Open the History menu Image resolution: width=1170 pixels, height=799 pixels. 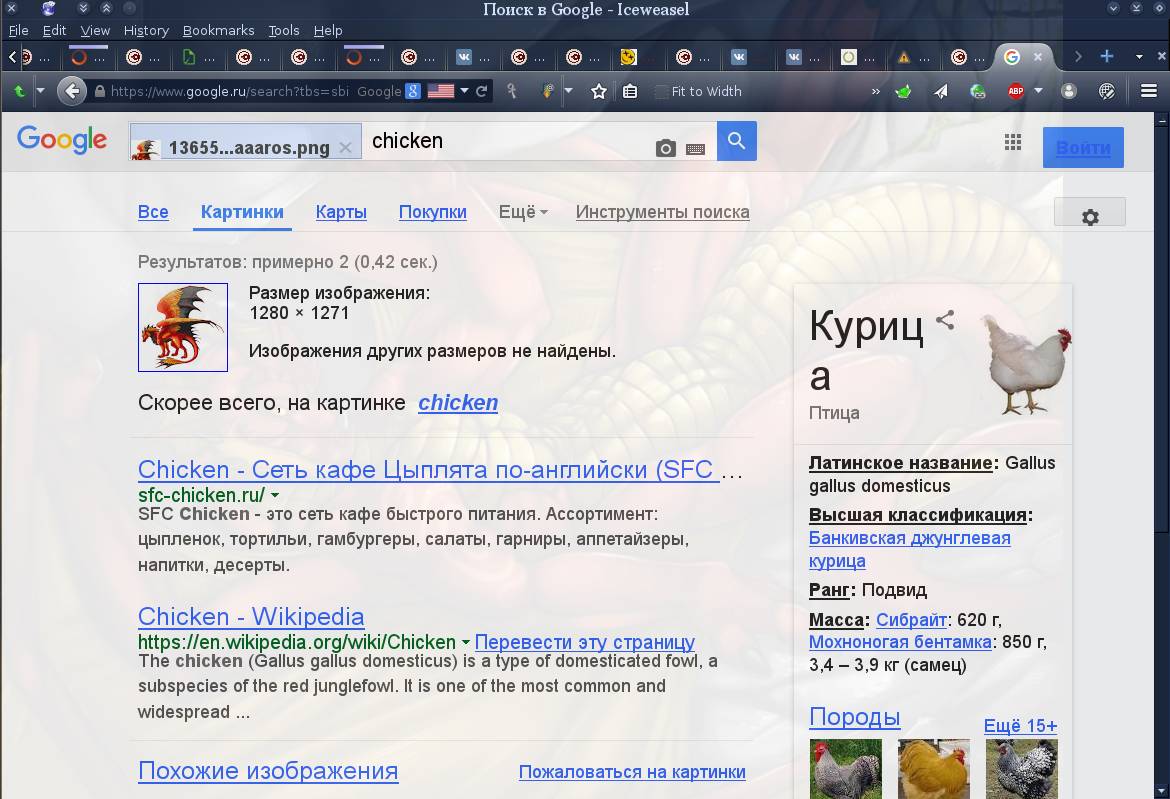pos(146,31)
